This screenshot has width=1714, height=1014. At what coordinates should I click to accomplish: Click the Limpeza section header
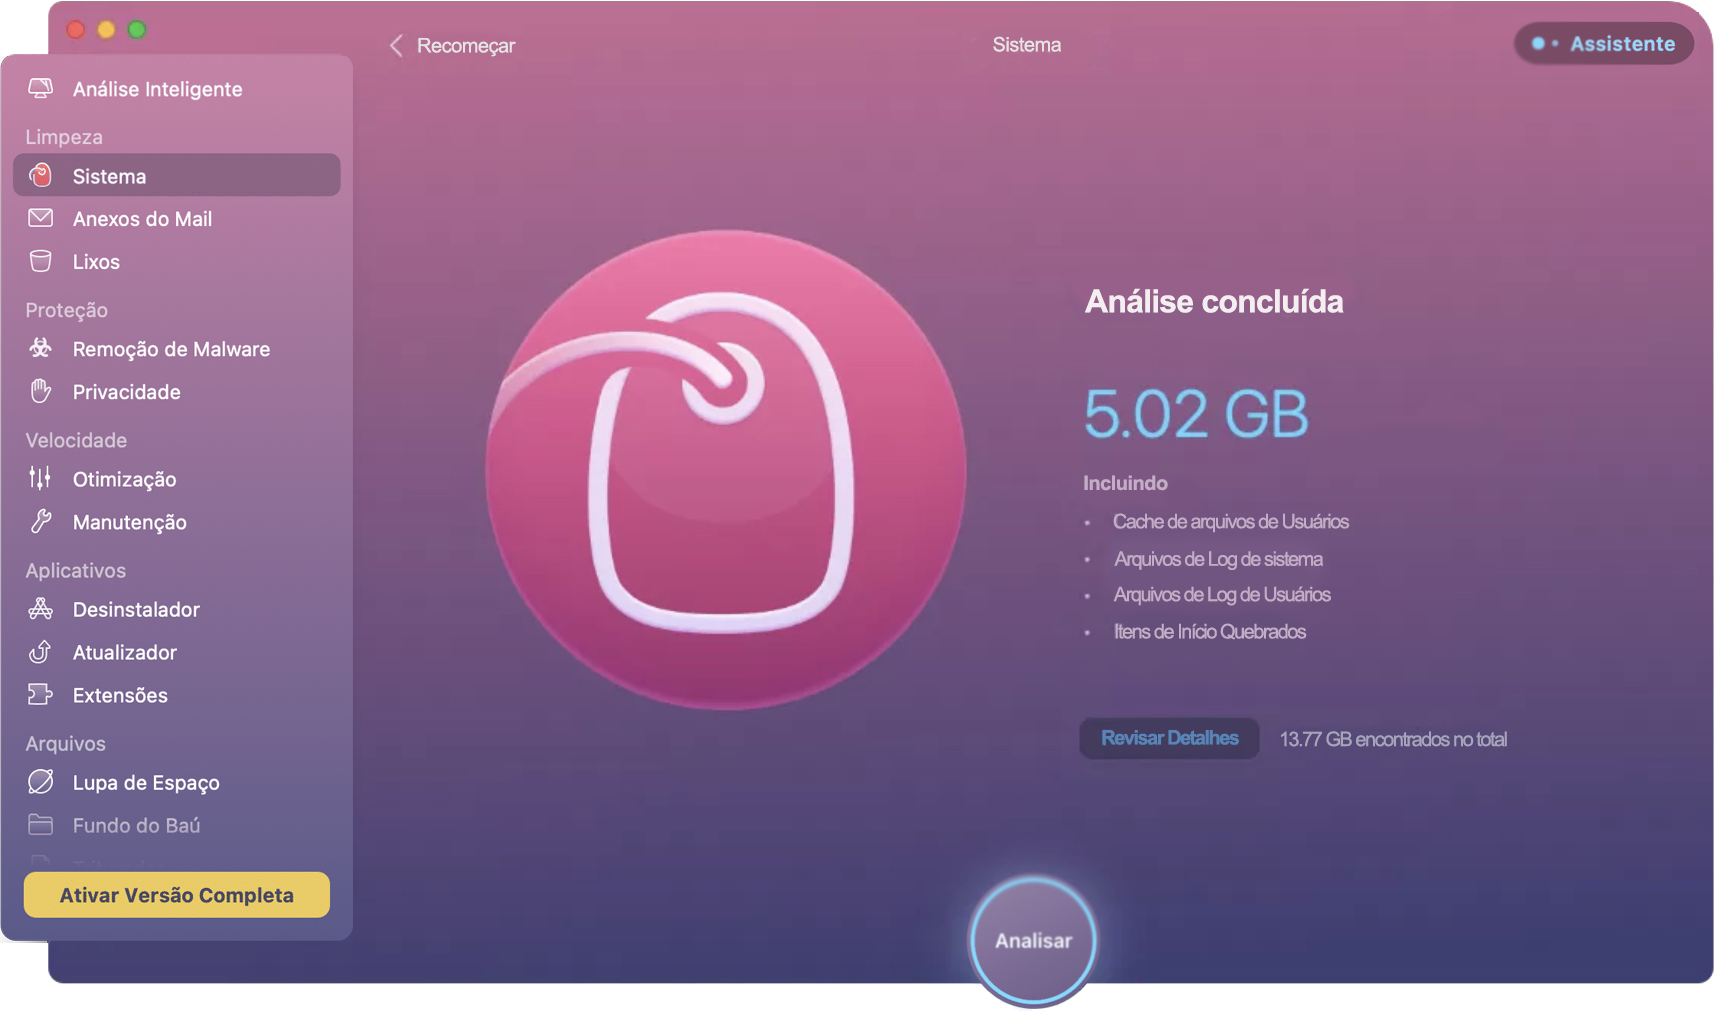64,136
